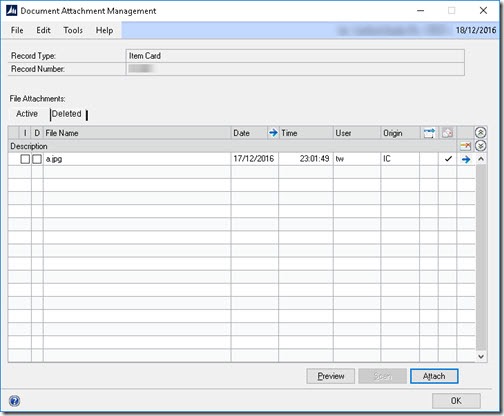Switch to the Deleted tab

[67, 114]
